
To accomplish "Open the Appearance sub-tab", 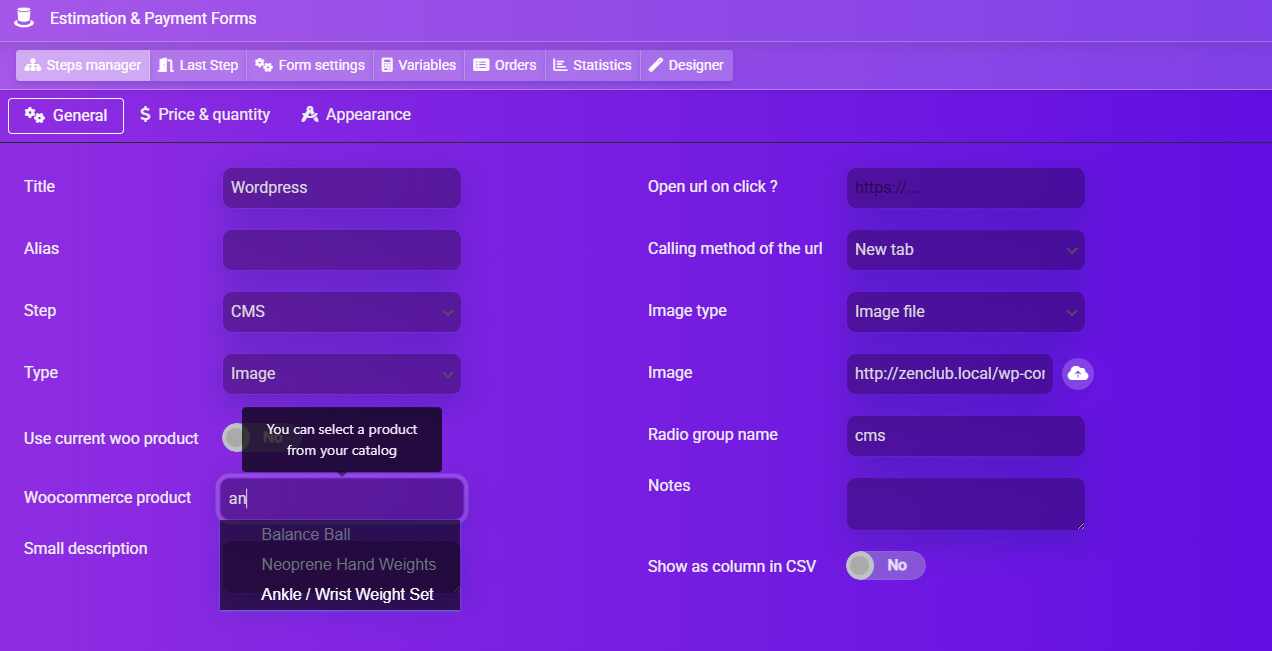I will 356,115.
